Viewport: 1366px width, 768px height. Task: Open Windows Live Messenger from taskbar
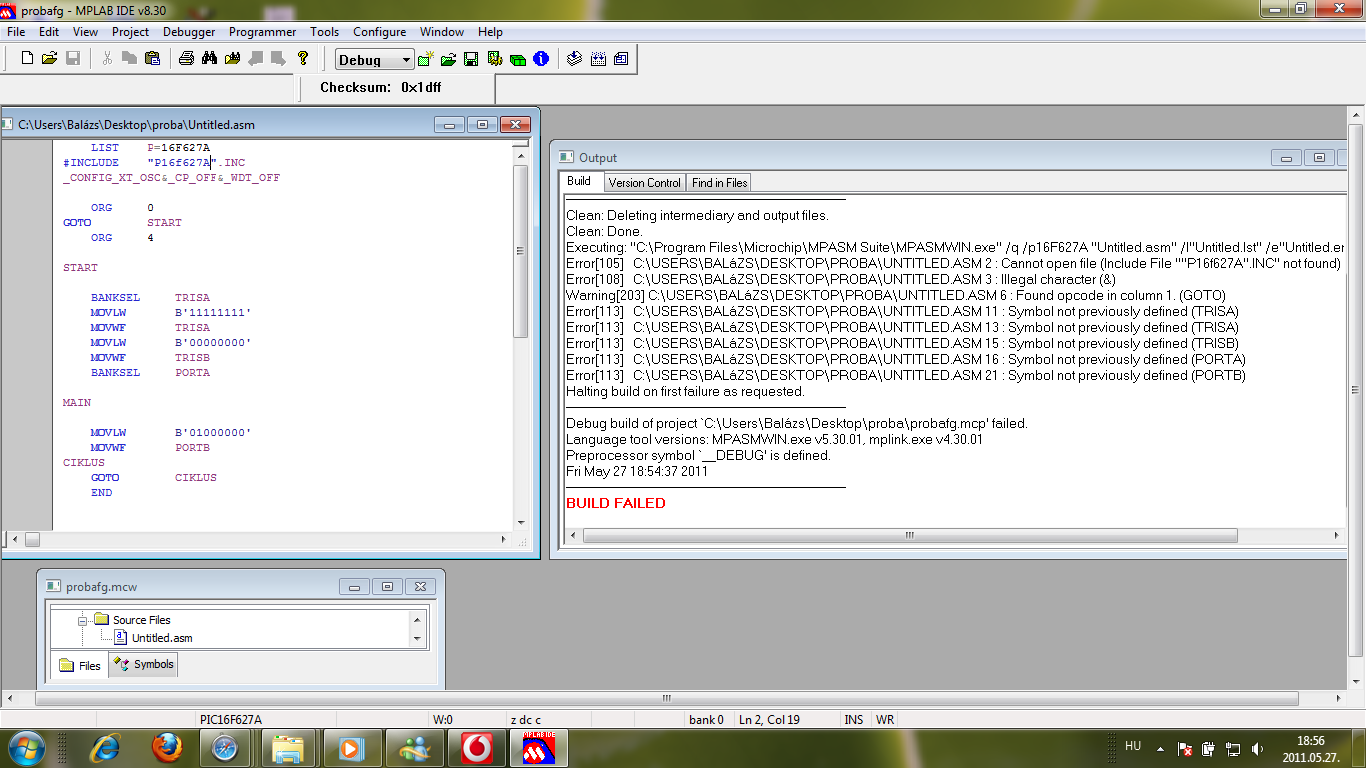point(415,748)
